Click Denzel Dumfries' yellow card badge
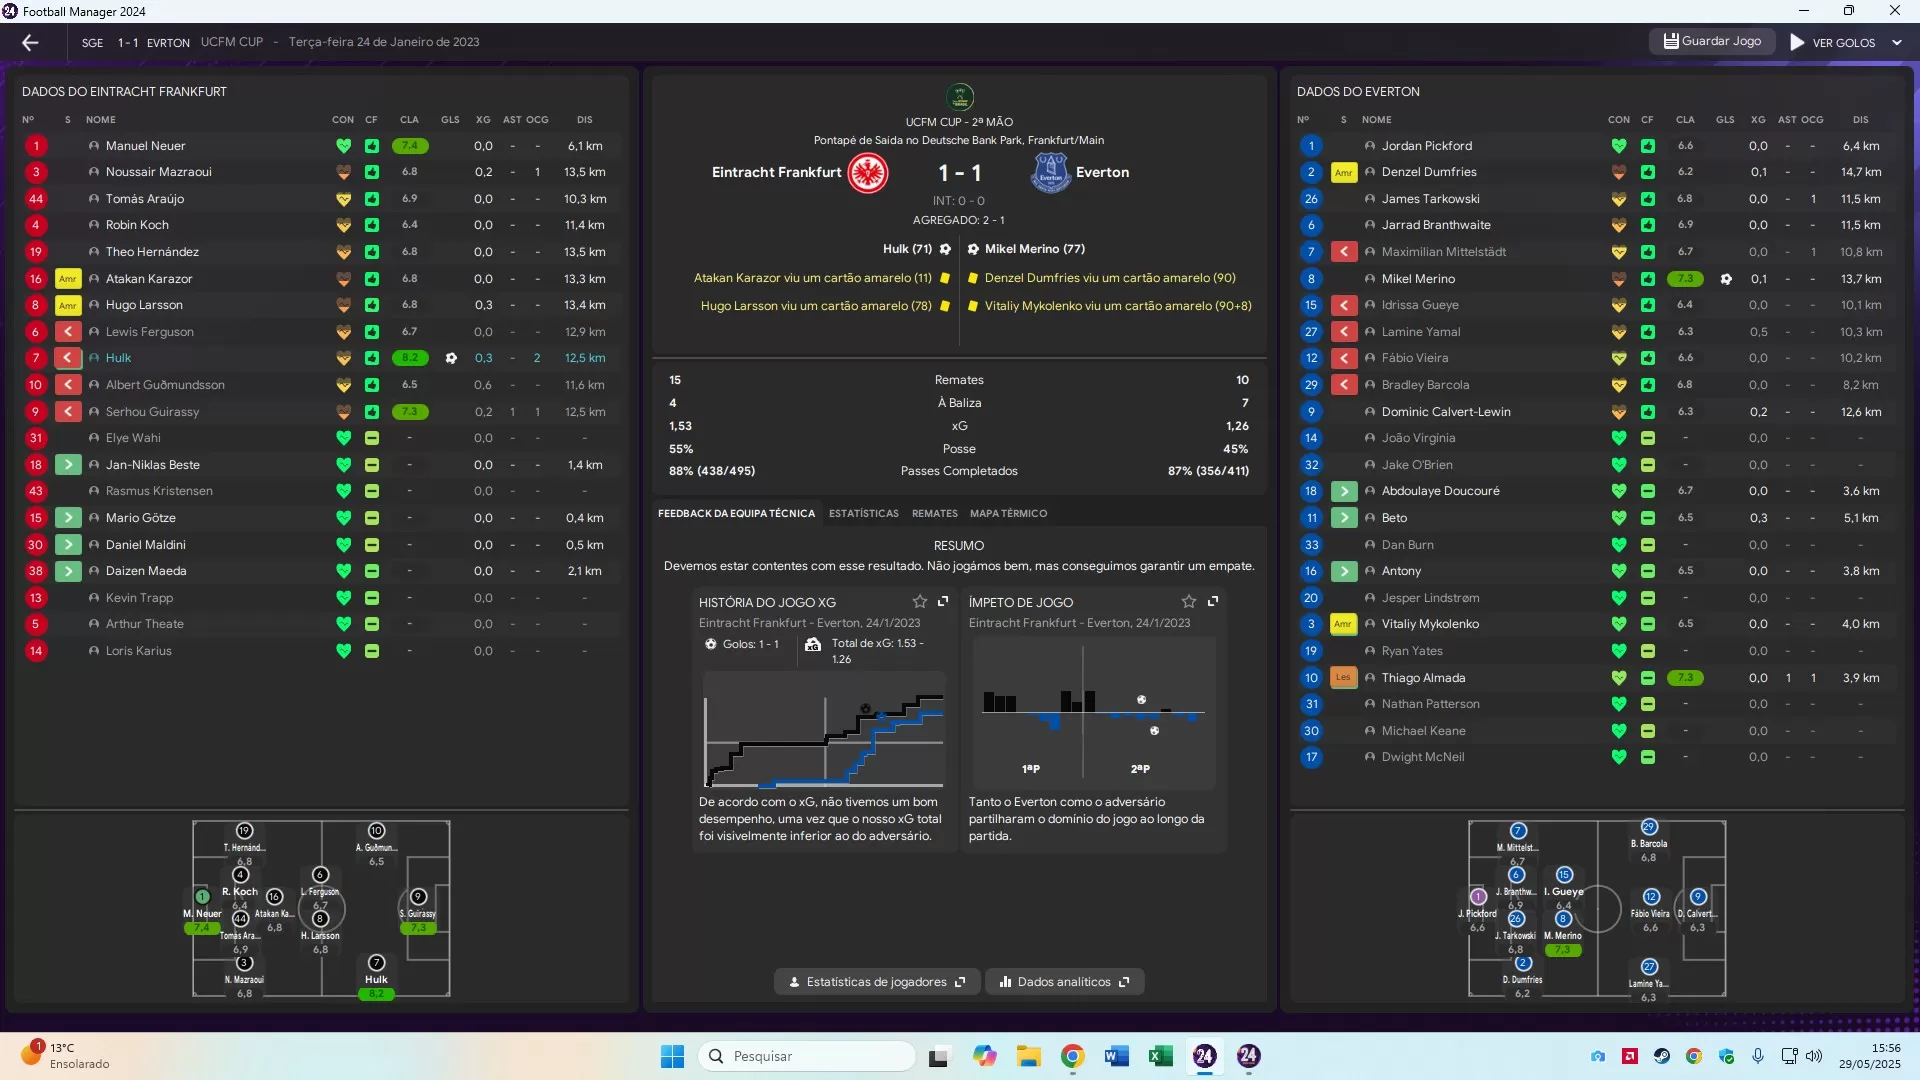1920x1080 pixels. [x=1342, y=172]
